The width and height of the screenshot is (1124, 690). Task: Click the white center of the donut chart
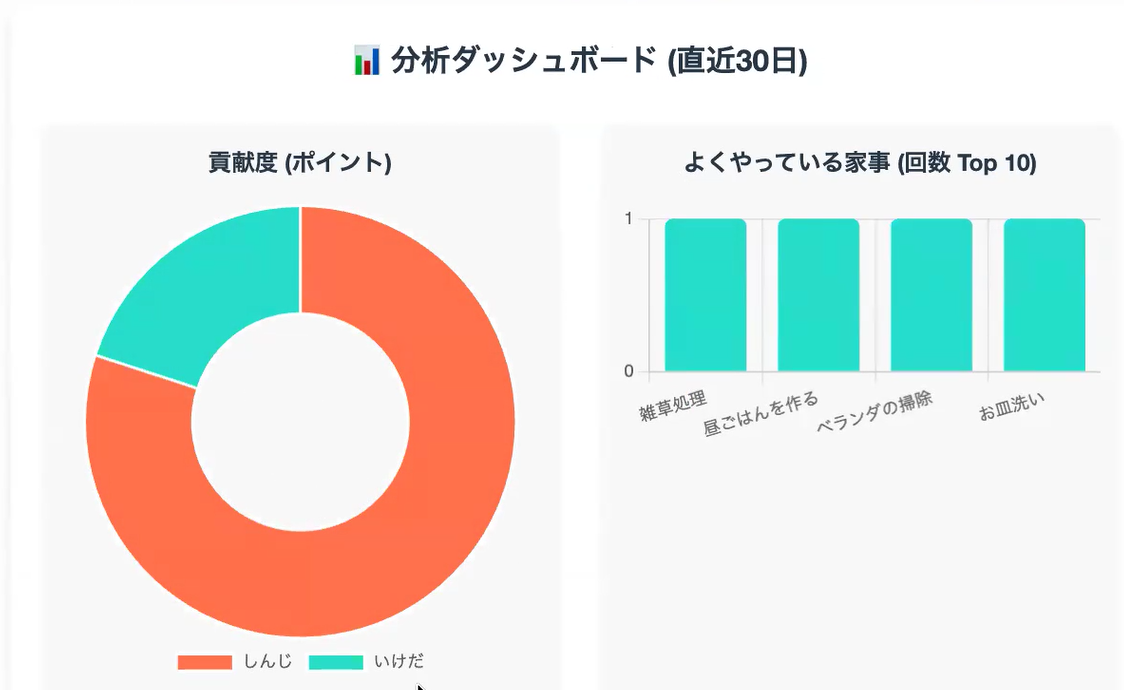point(300,422)
